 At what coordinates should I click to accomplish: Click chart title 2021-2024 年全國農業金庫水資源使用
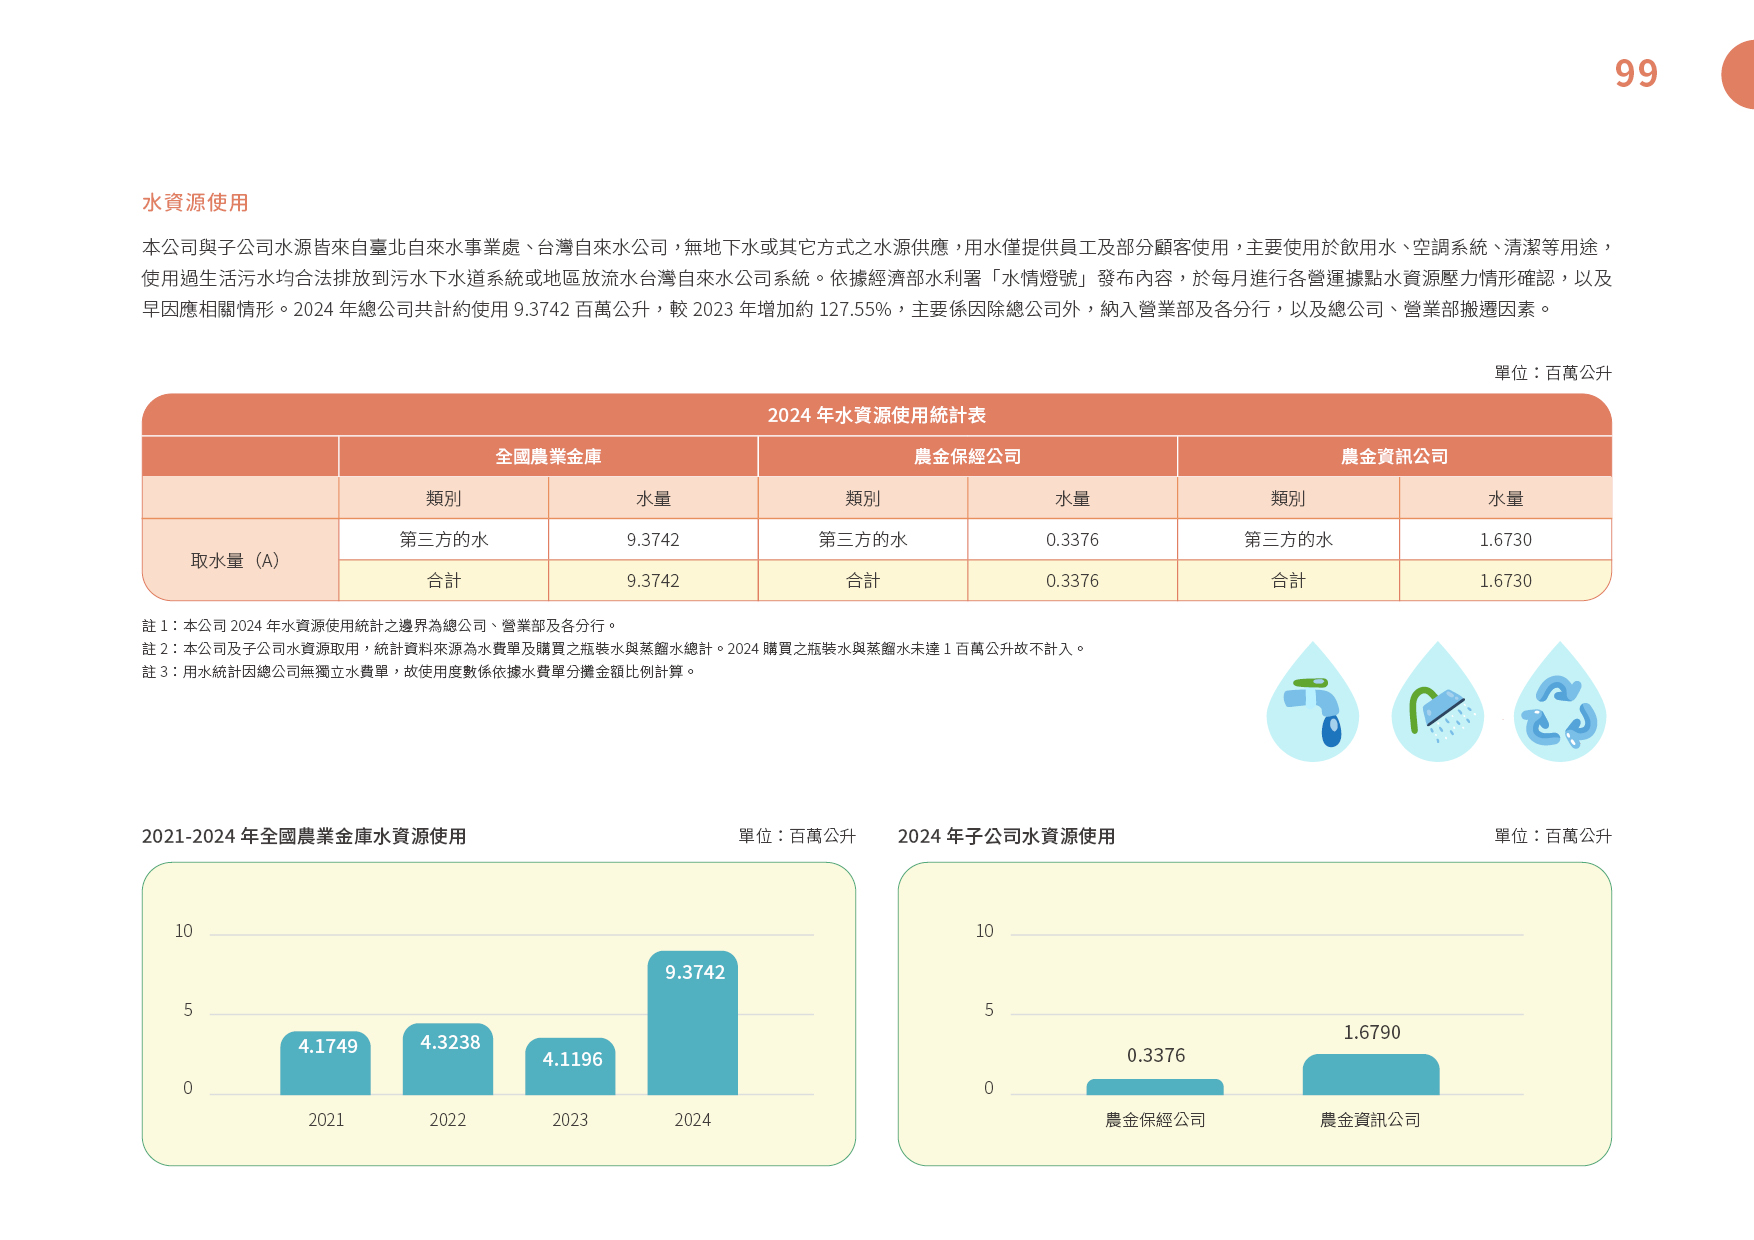(x=304, y=836)
